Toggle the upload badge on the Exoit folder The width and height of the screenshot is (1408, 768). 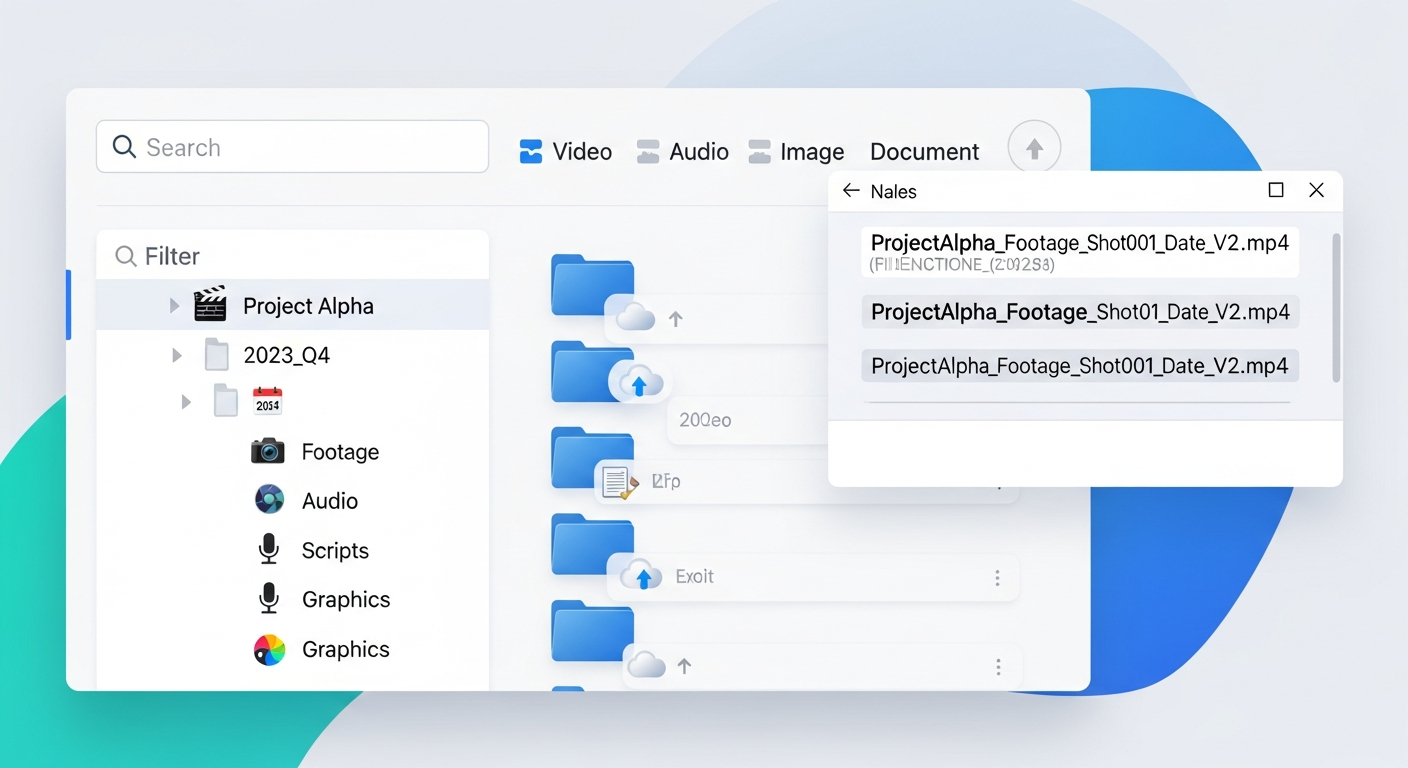coord(641,576)
